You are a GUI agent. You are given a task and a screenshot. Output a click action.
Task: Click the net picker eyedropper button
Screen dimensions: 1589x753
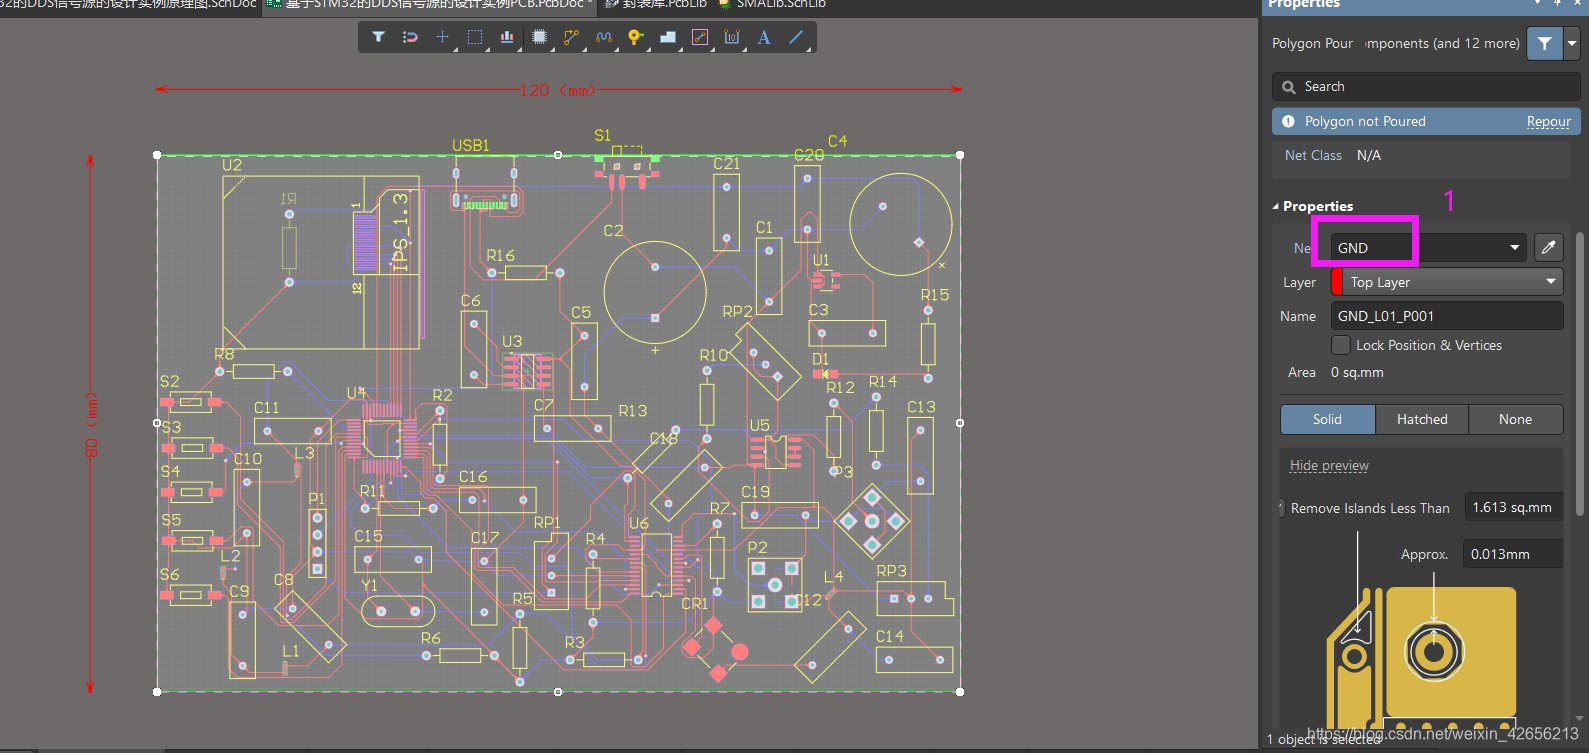(1548, 247)
